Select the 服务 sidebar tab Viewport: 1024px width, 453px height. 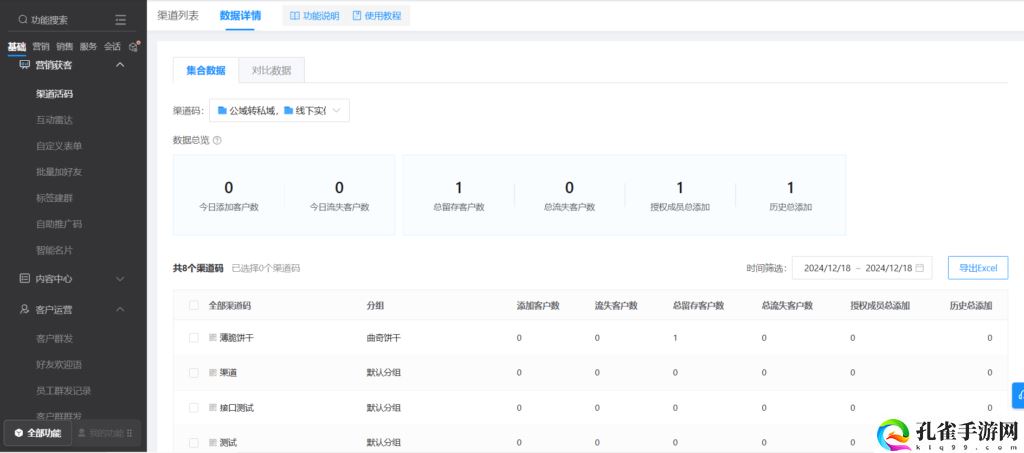[x=89, y=46]
